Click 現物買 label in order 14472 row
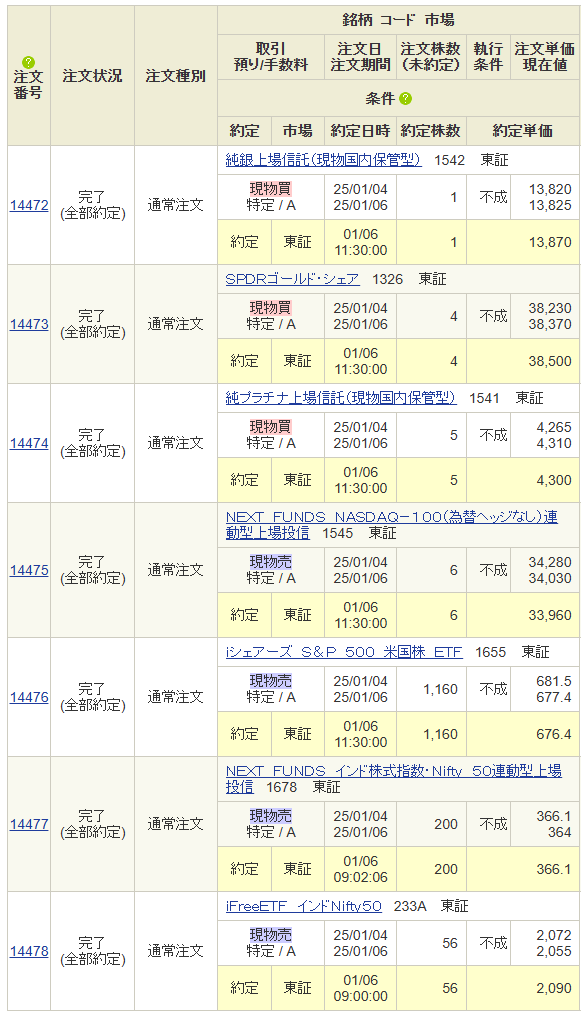Image resolution: width=581 pixels, height=1012 pixels. (270, 189)
